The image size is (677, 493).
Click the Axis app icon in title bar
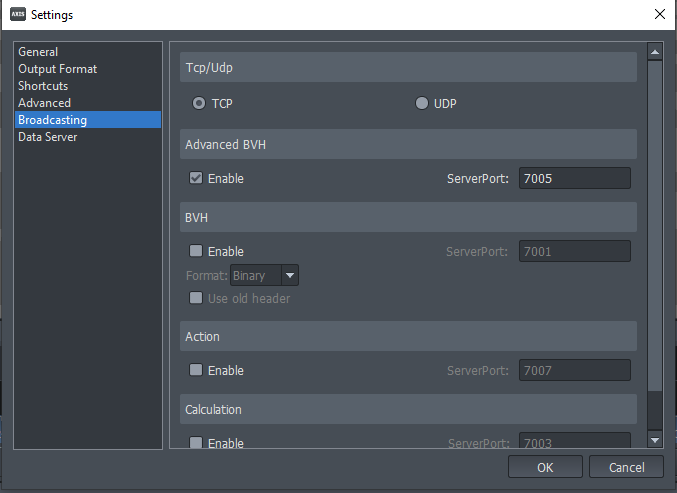[18, 14]
